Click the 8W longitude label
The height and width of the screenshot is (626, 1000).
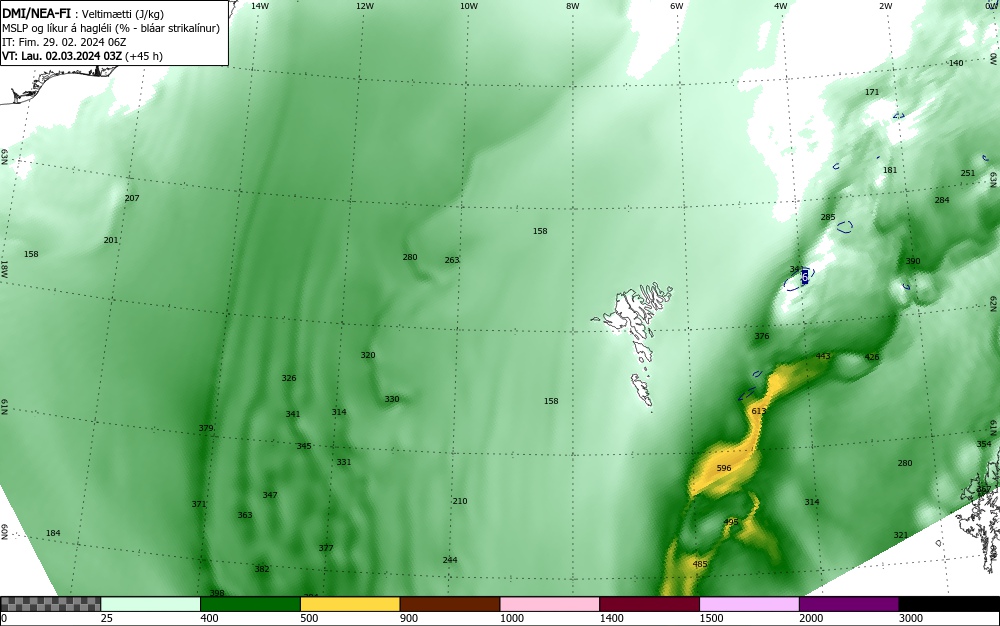pyautogui.click(x=573, y=6)
